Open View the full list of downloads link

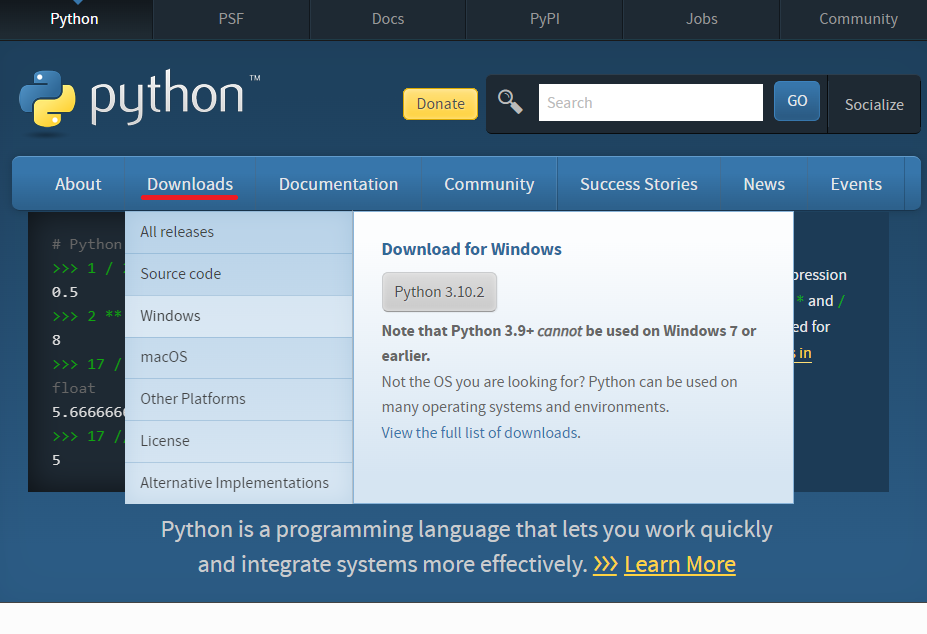point(481,433)
